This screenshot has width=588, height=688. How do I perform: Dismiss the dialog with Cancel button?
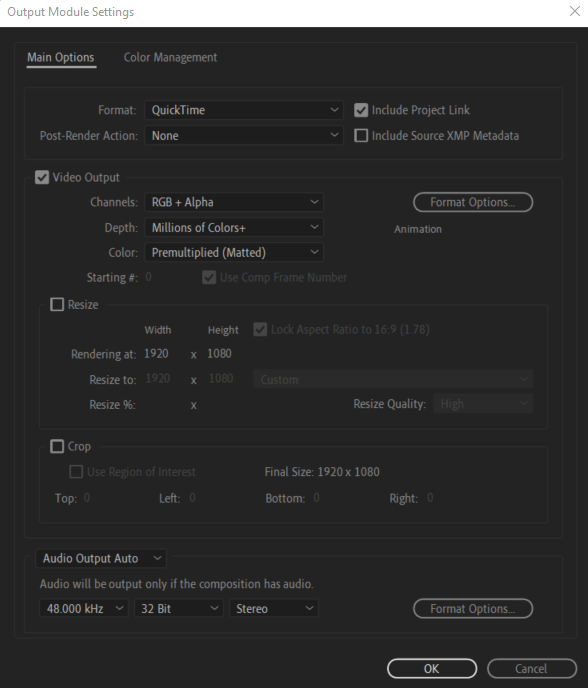coord(531,669)
